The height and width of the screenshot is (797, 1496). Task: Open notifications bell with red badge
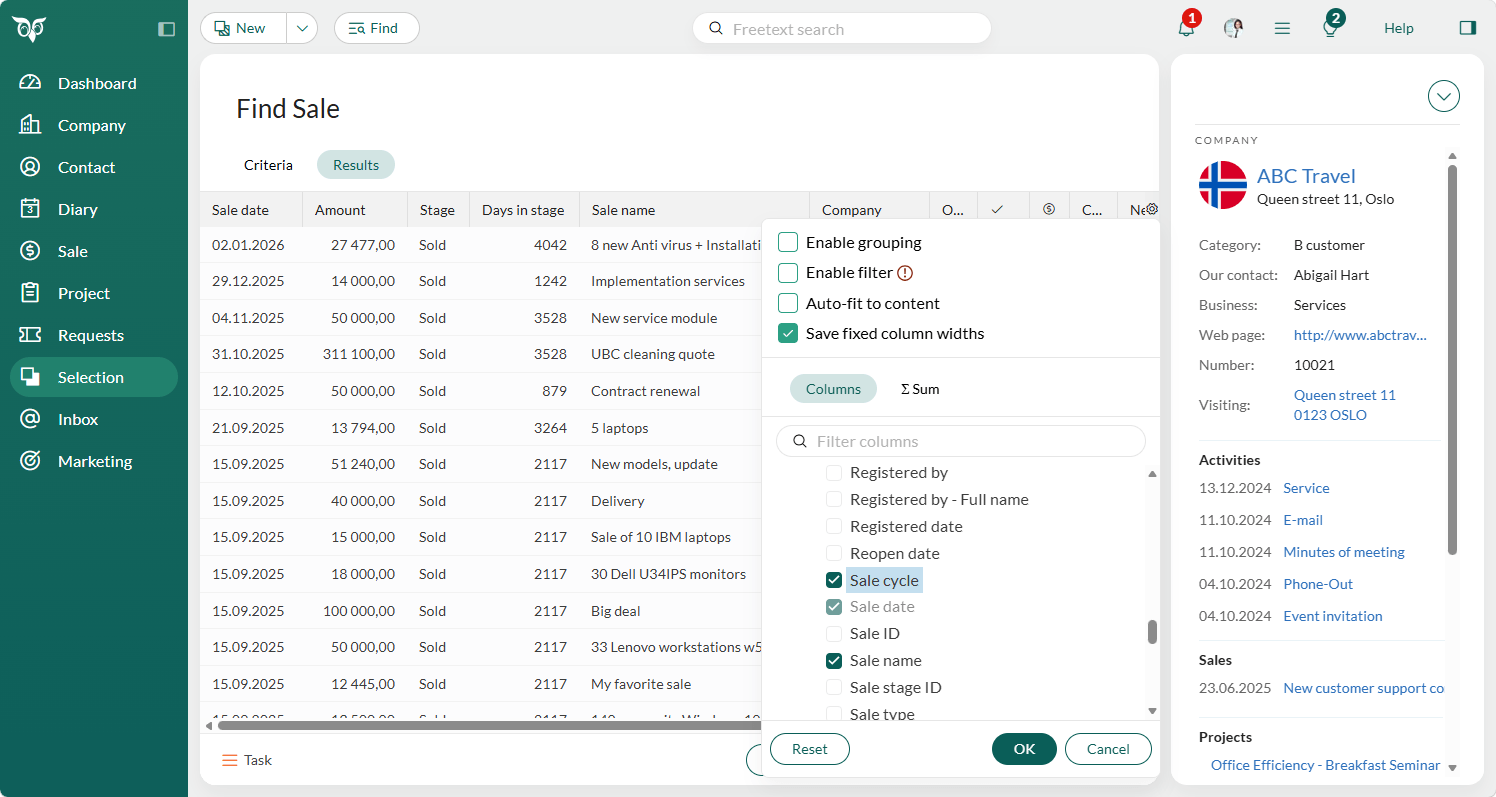click(1186, 28)
